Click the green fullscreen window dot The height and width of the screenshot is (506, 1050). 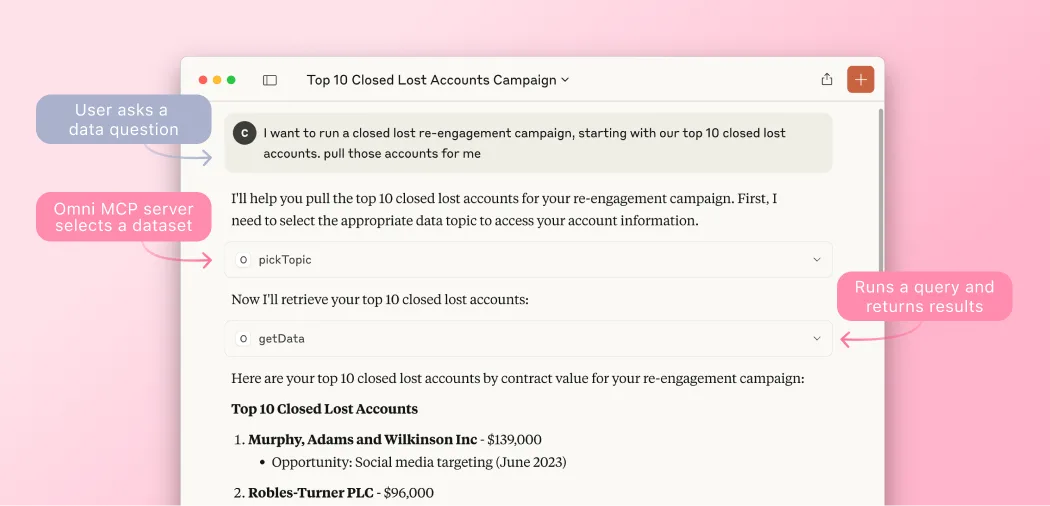[x=231, y=80]
